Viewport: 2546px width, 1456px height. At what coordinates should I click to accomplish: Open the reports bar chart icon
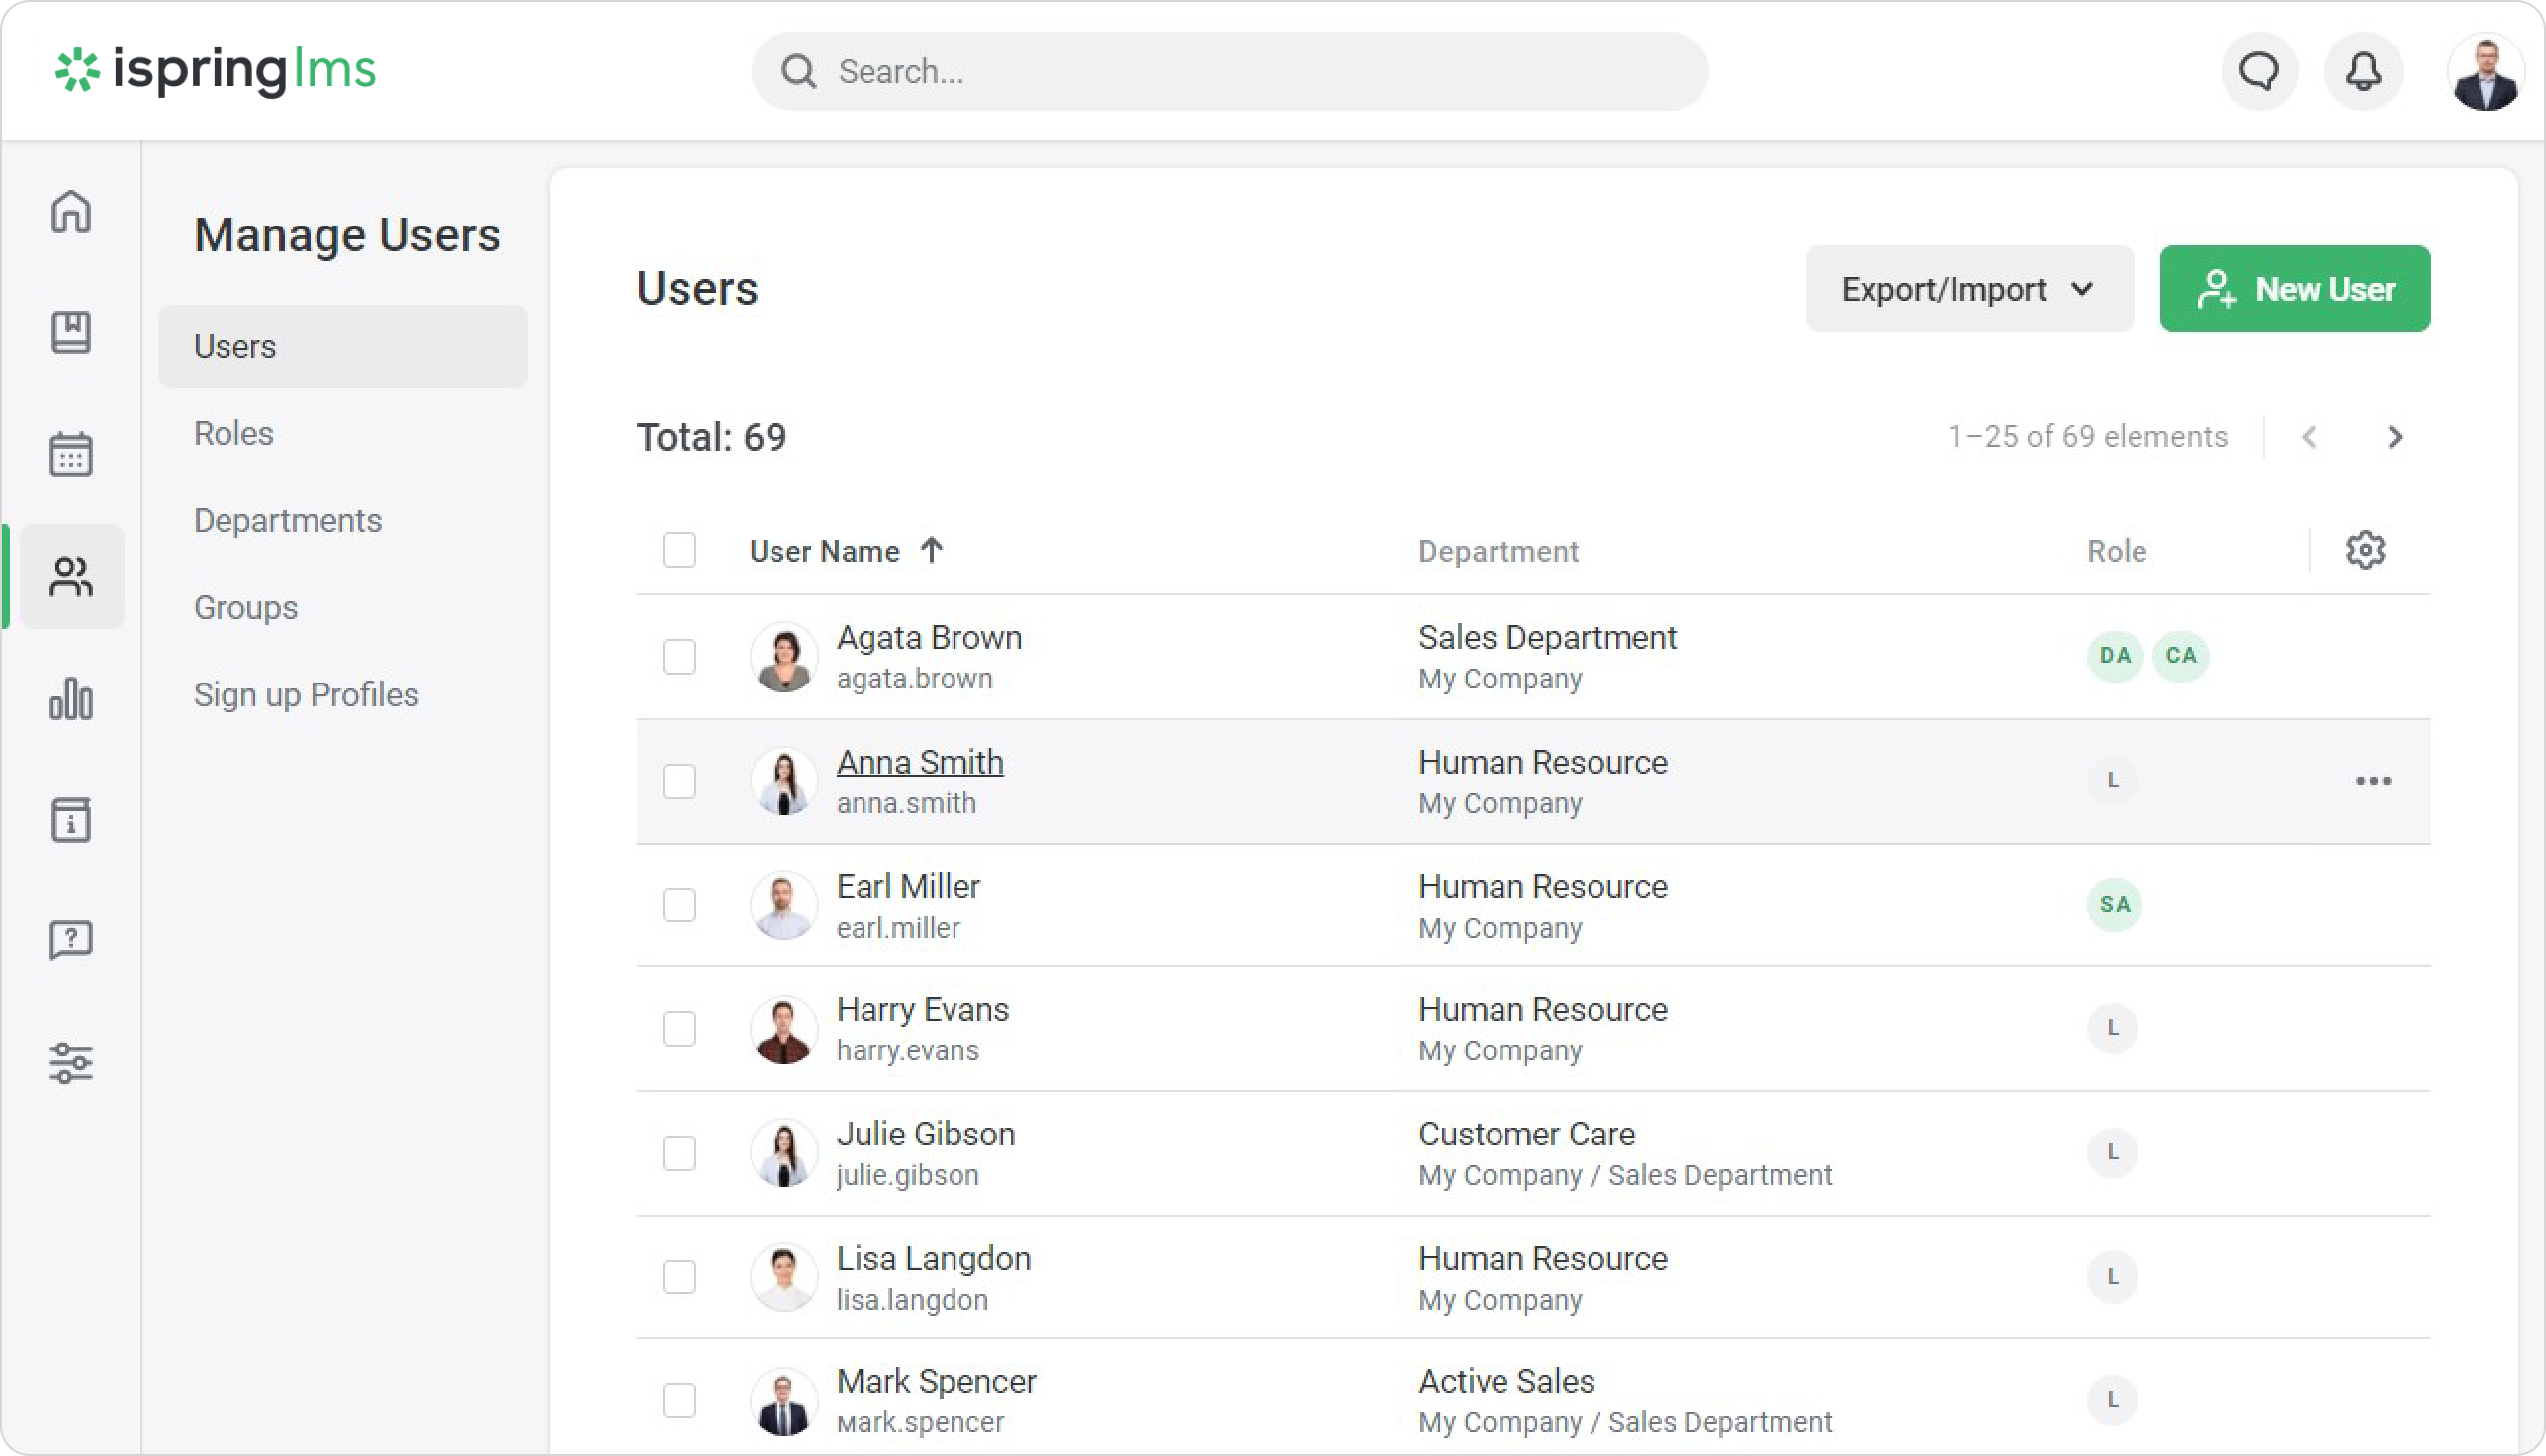pos(71,698)
